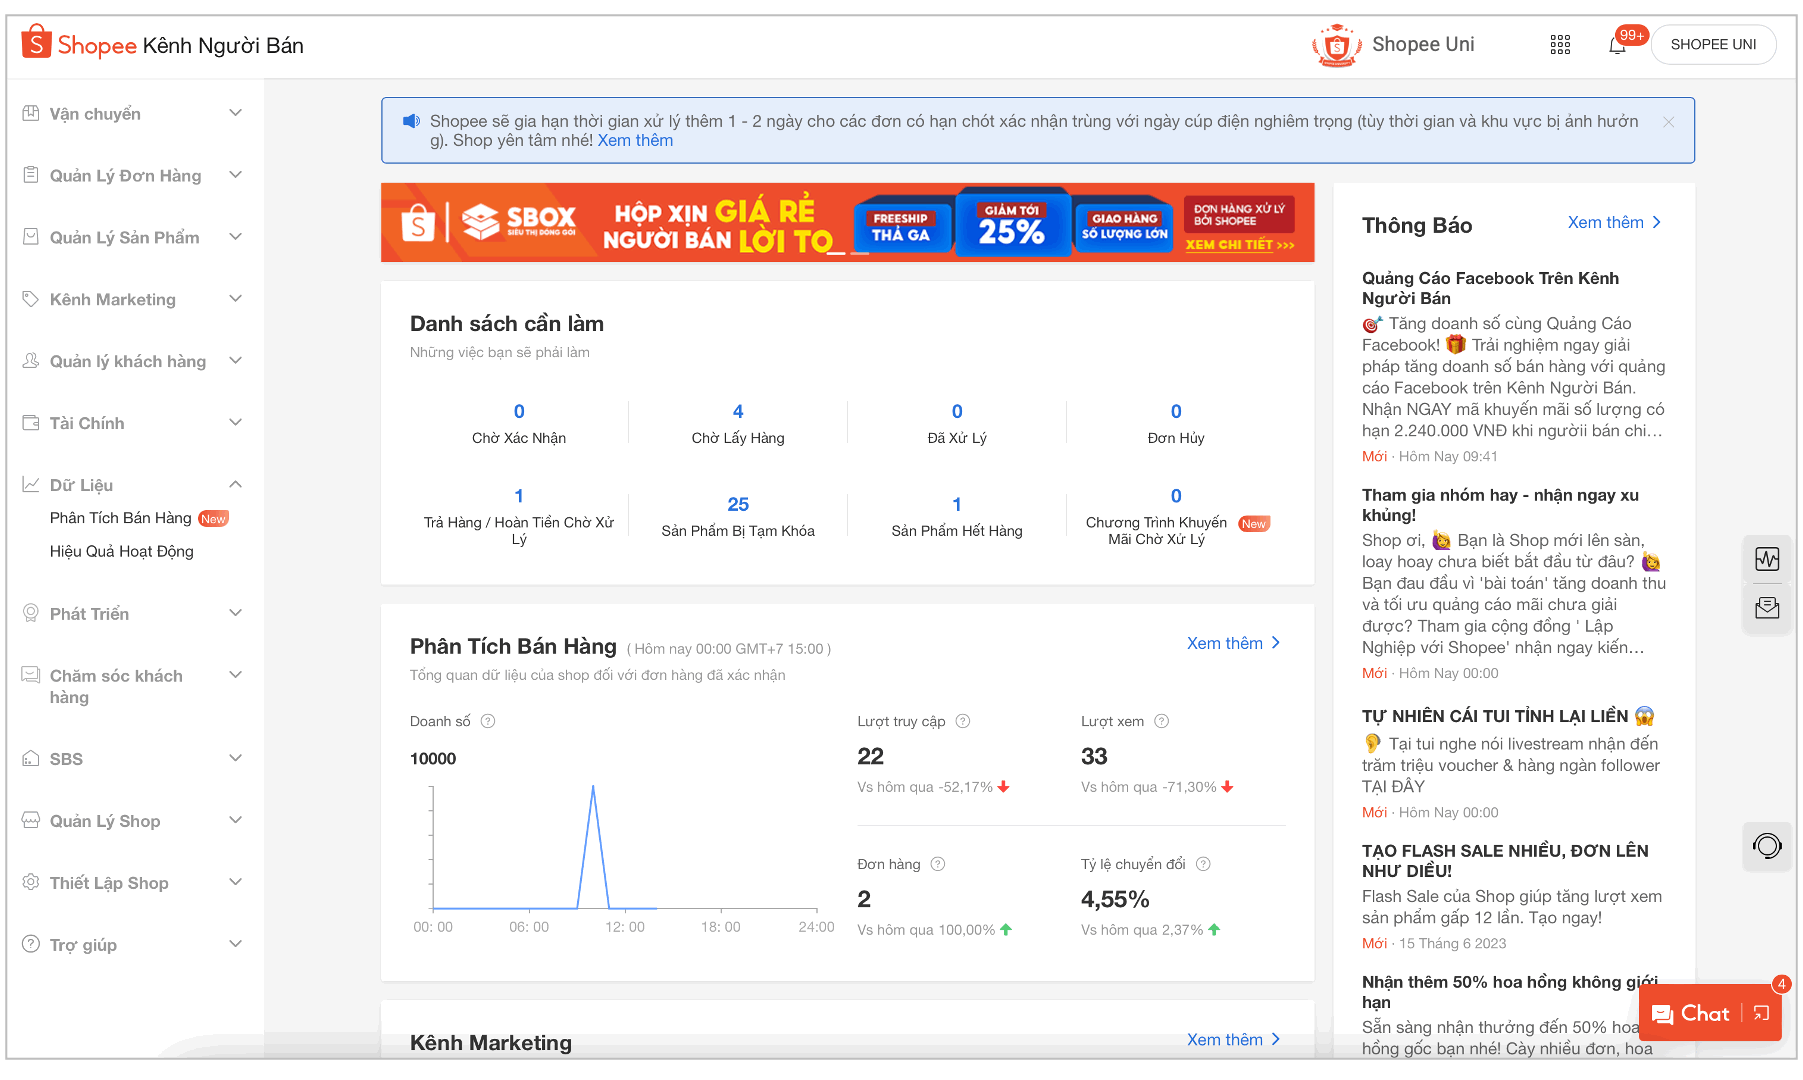Click the Kênh Marketing tag icon
Image resolution: width=1803 pixels, height=1080 pixels.
tap(31, 299)
